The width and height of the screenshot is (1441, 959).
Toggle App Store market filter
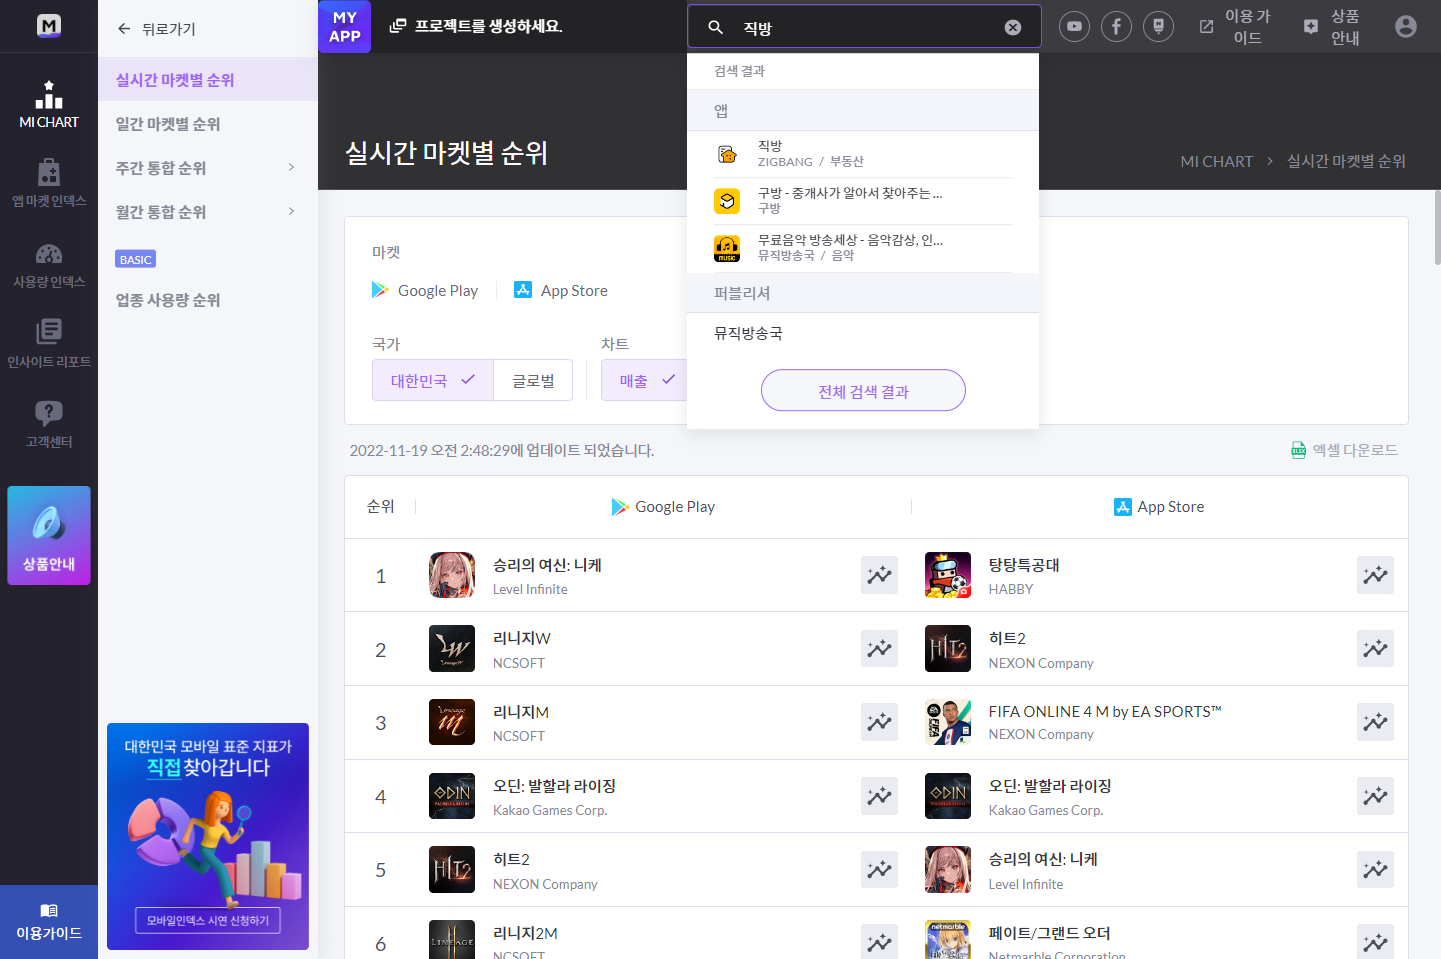click(561, 290)
